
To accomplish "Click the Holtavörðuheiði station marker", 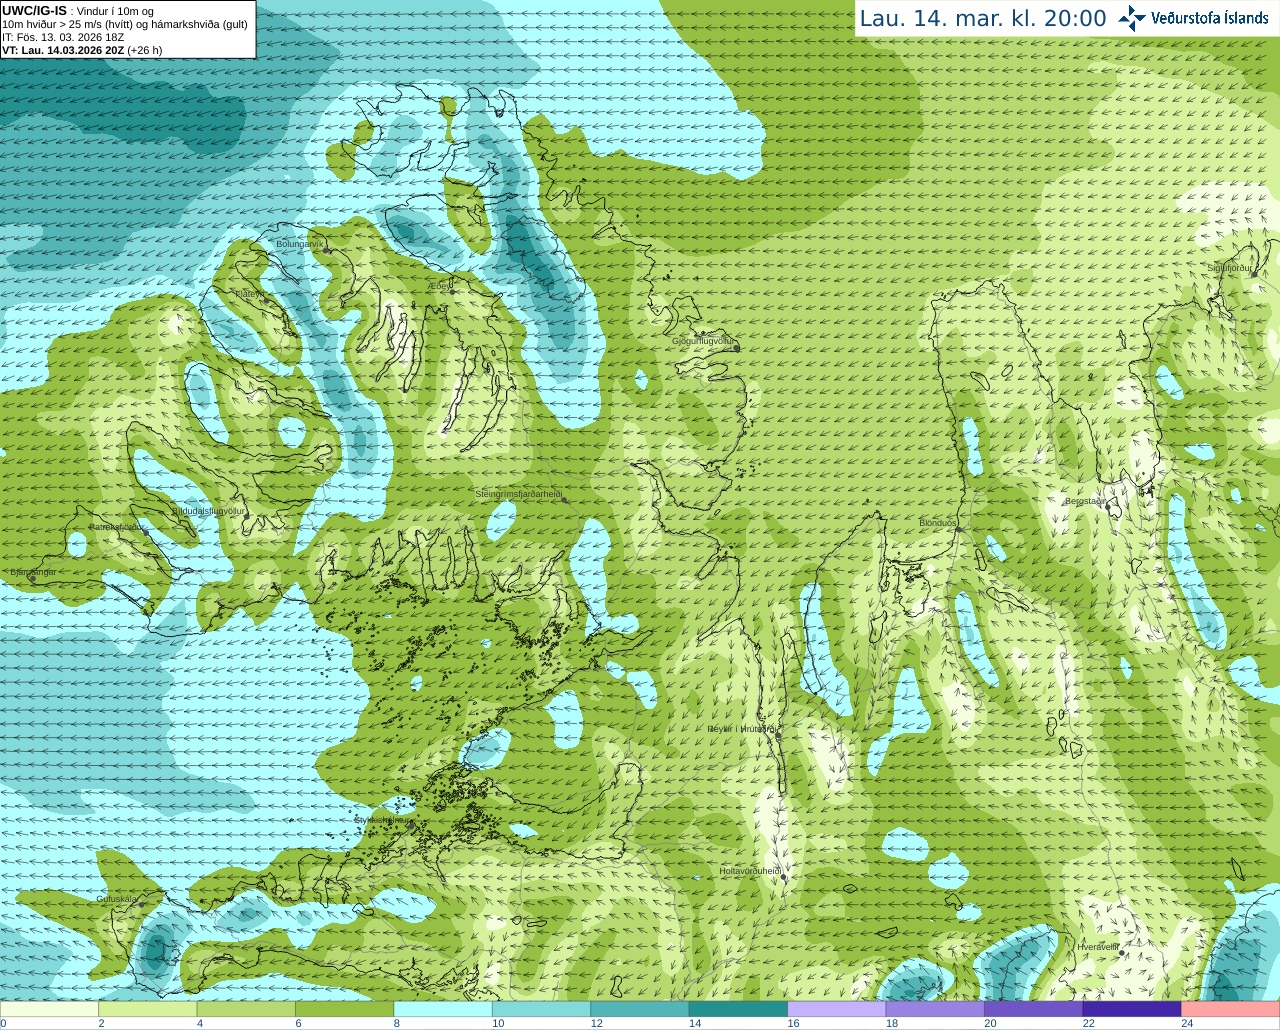I will click(783, 876).
